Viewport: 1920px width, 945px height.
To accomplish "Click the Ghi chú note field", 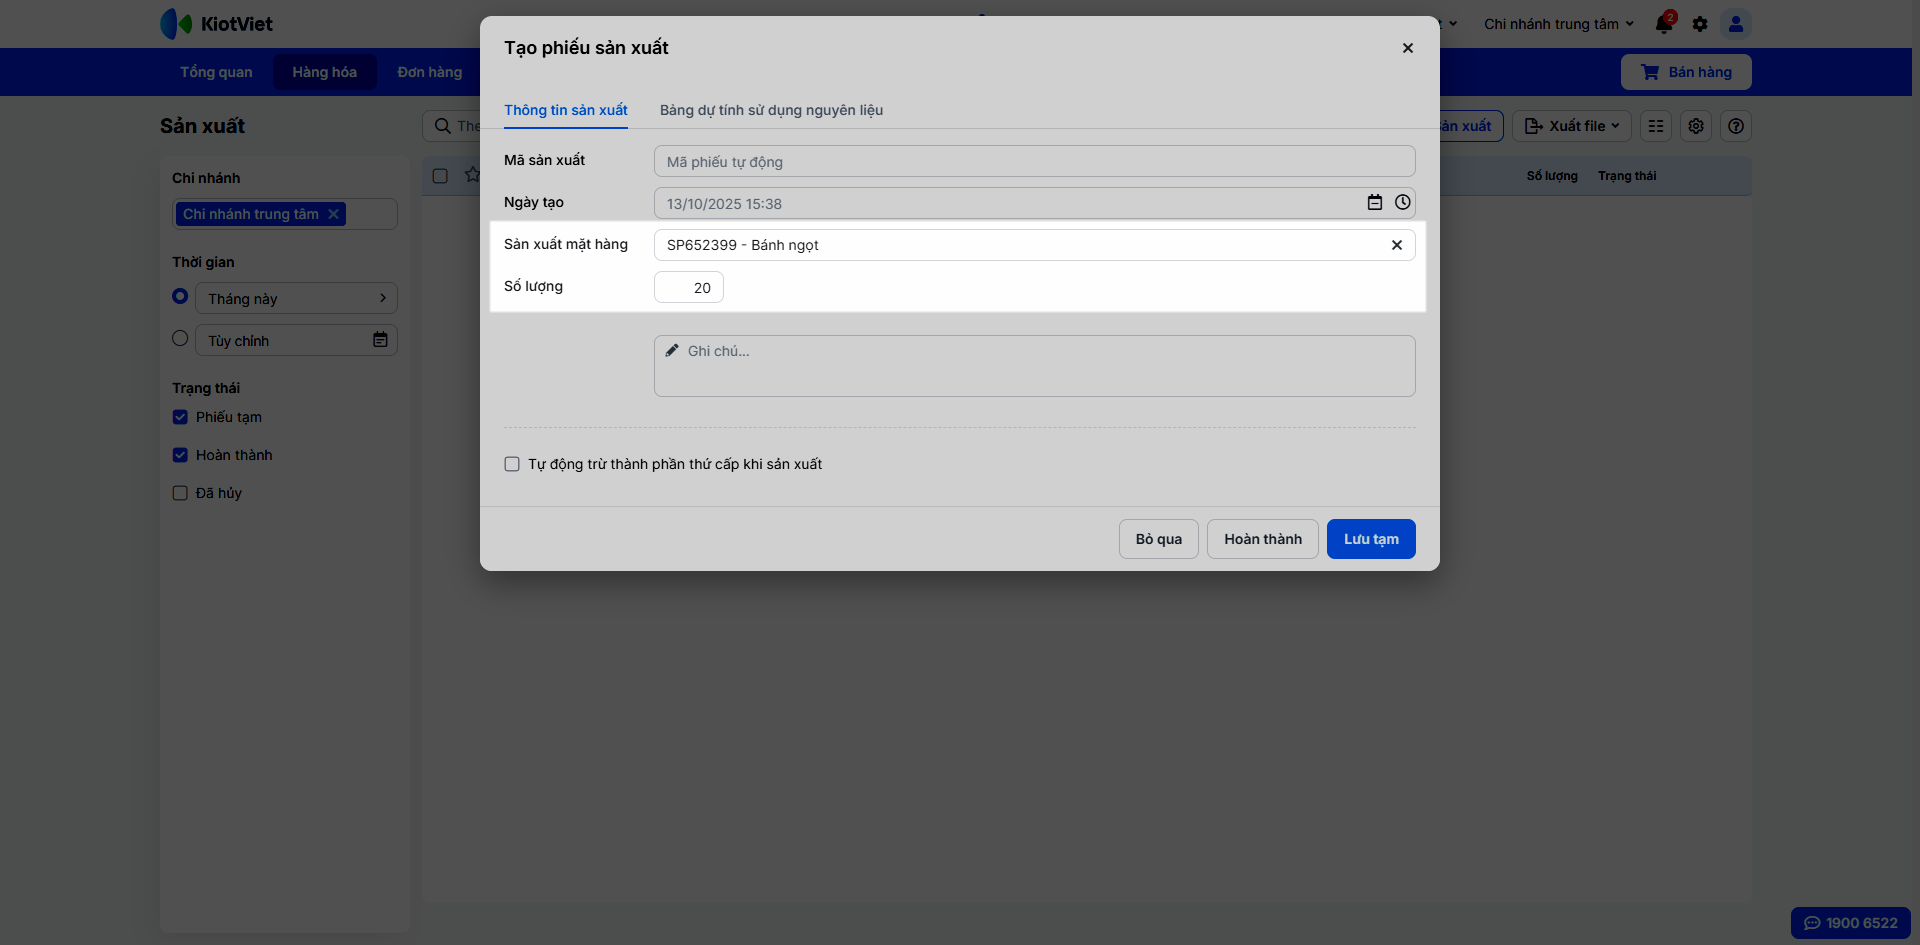I will (x=1034, y=366).
